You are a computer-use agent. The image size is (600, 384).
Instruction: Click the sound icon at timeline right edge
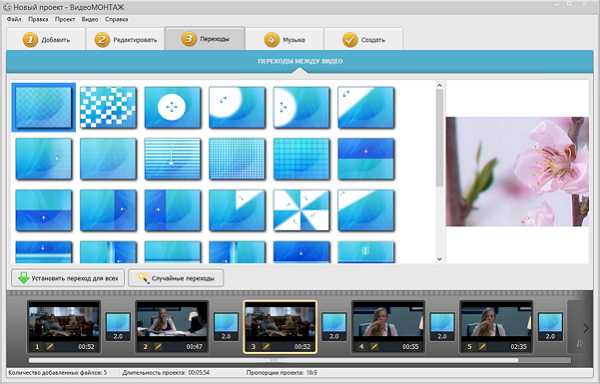click(579, 344)
